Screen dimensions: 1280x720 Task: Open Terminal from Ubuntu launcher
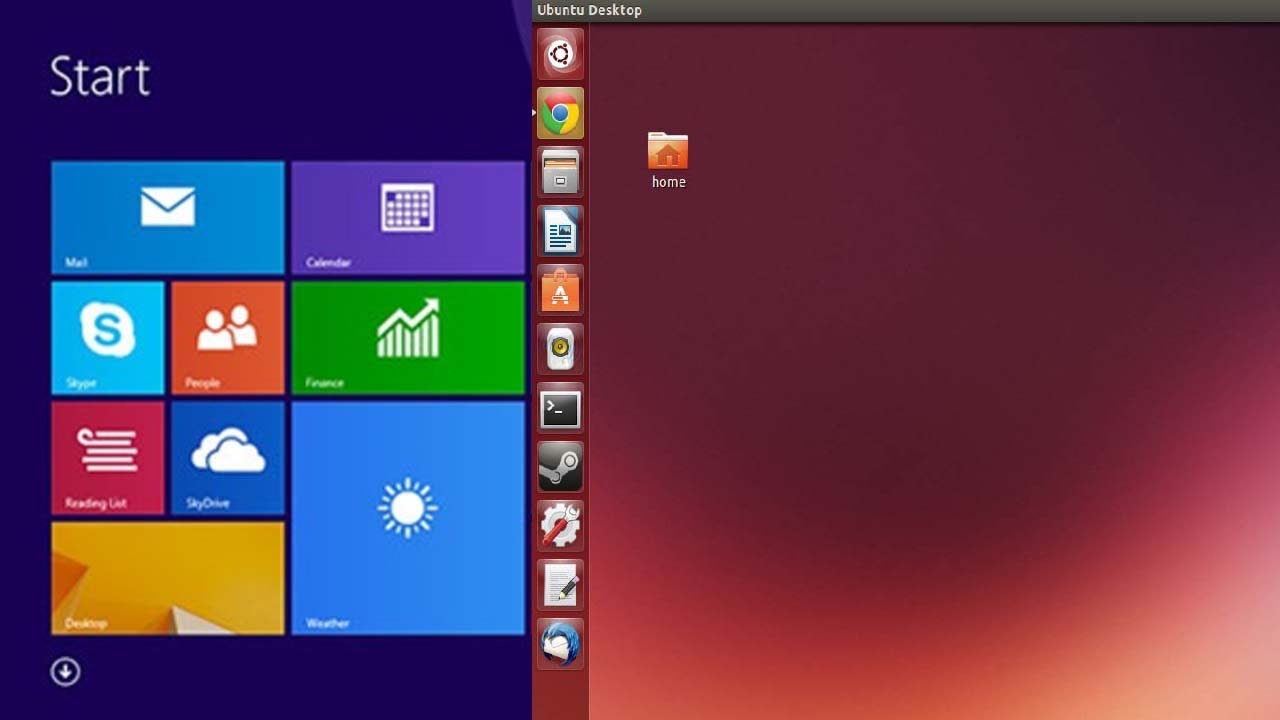(x=560, y=408)
